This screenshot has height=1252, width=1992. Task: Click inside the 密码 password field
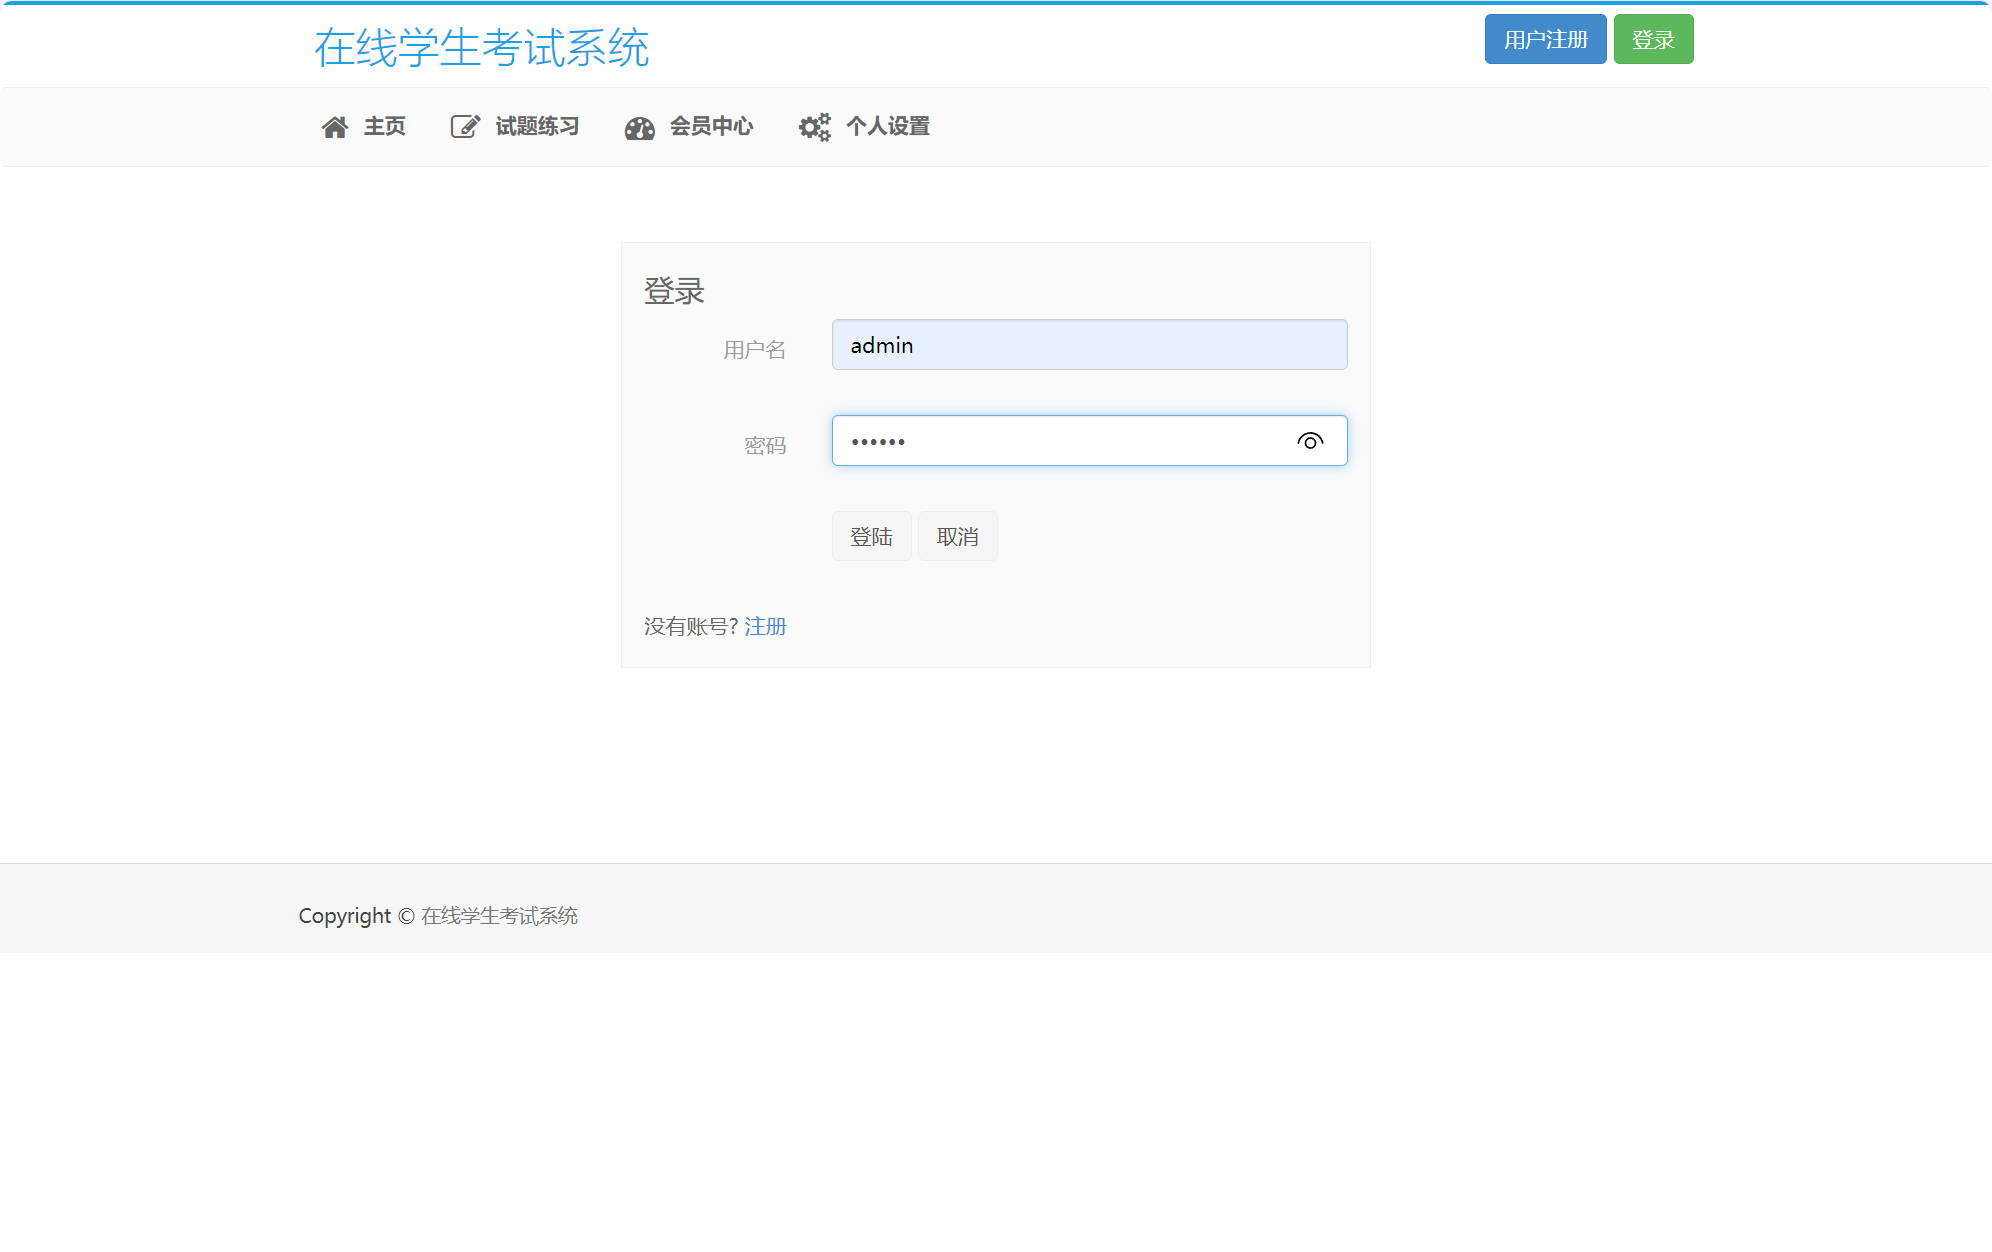(x=1060, y=440)
